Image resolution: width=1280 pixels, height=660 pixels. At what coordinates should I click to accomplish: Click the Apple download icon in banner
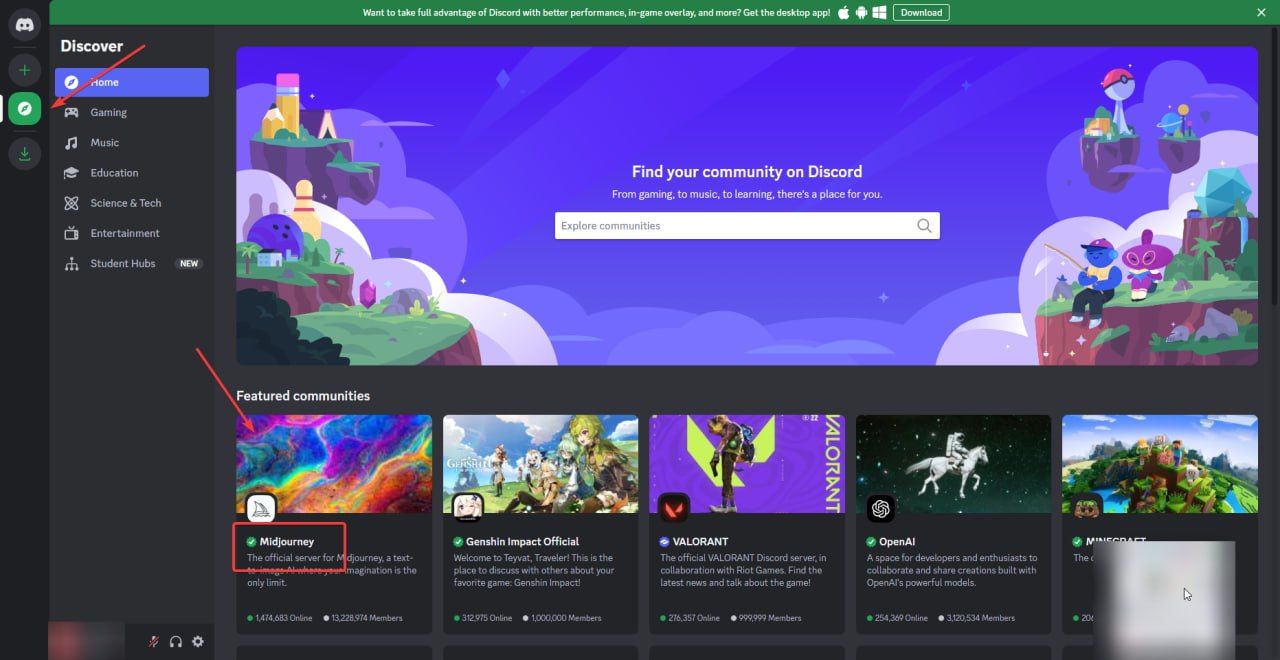pyautogui.click(x=843, y=12)
